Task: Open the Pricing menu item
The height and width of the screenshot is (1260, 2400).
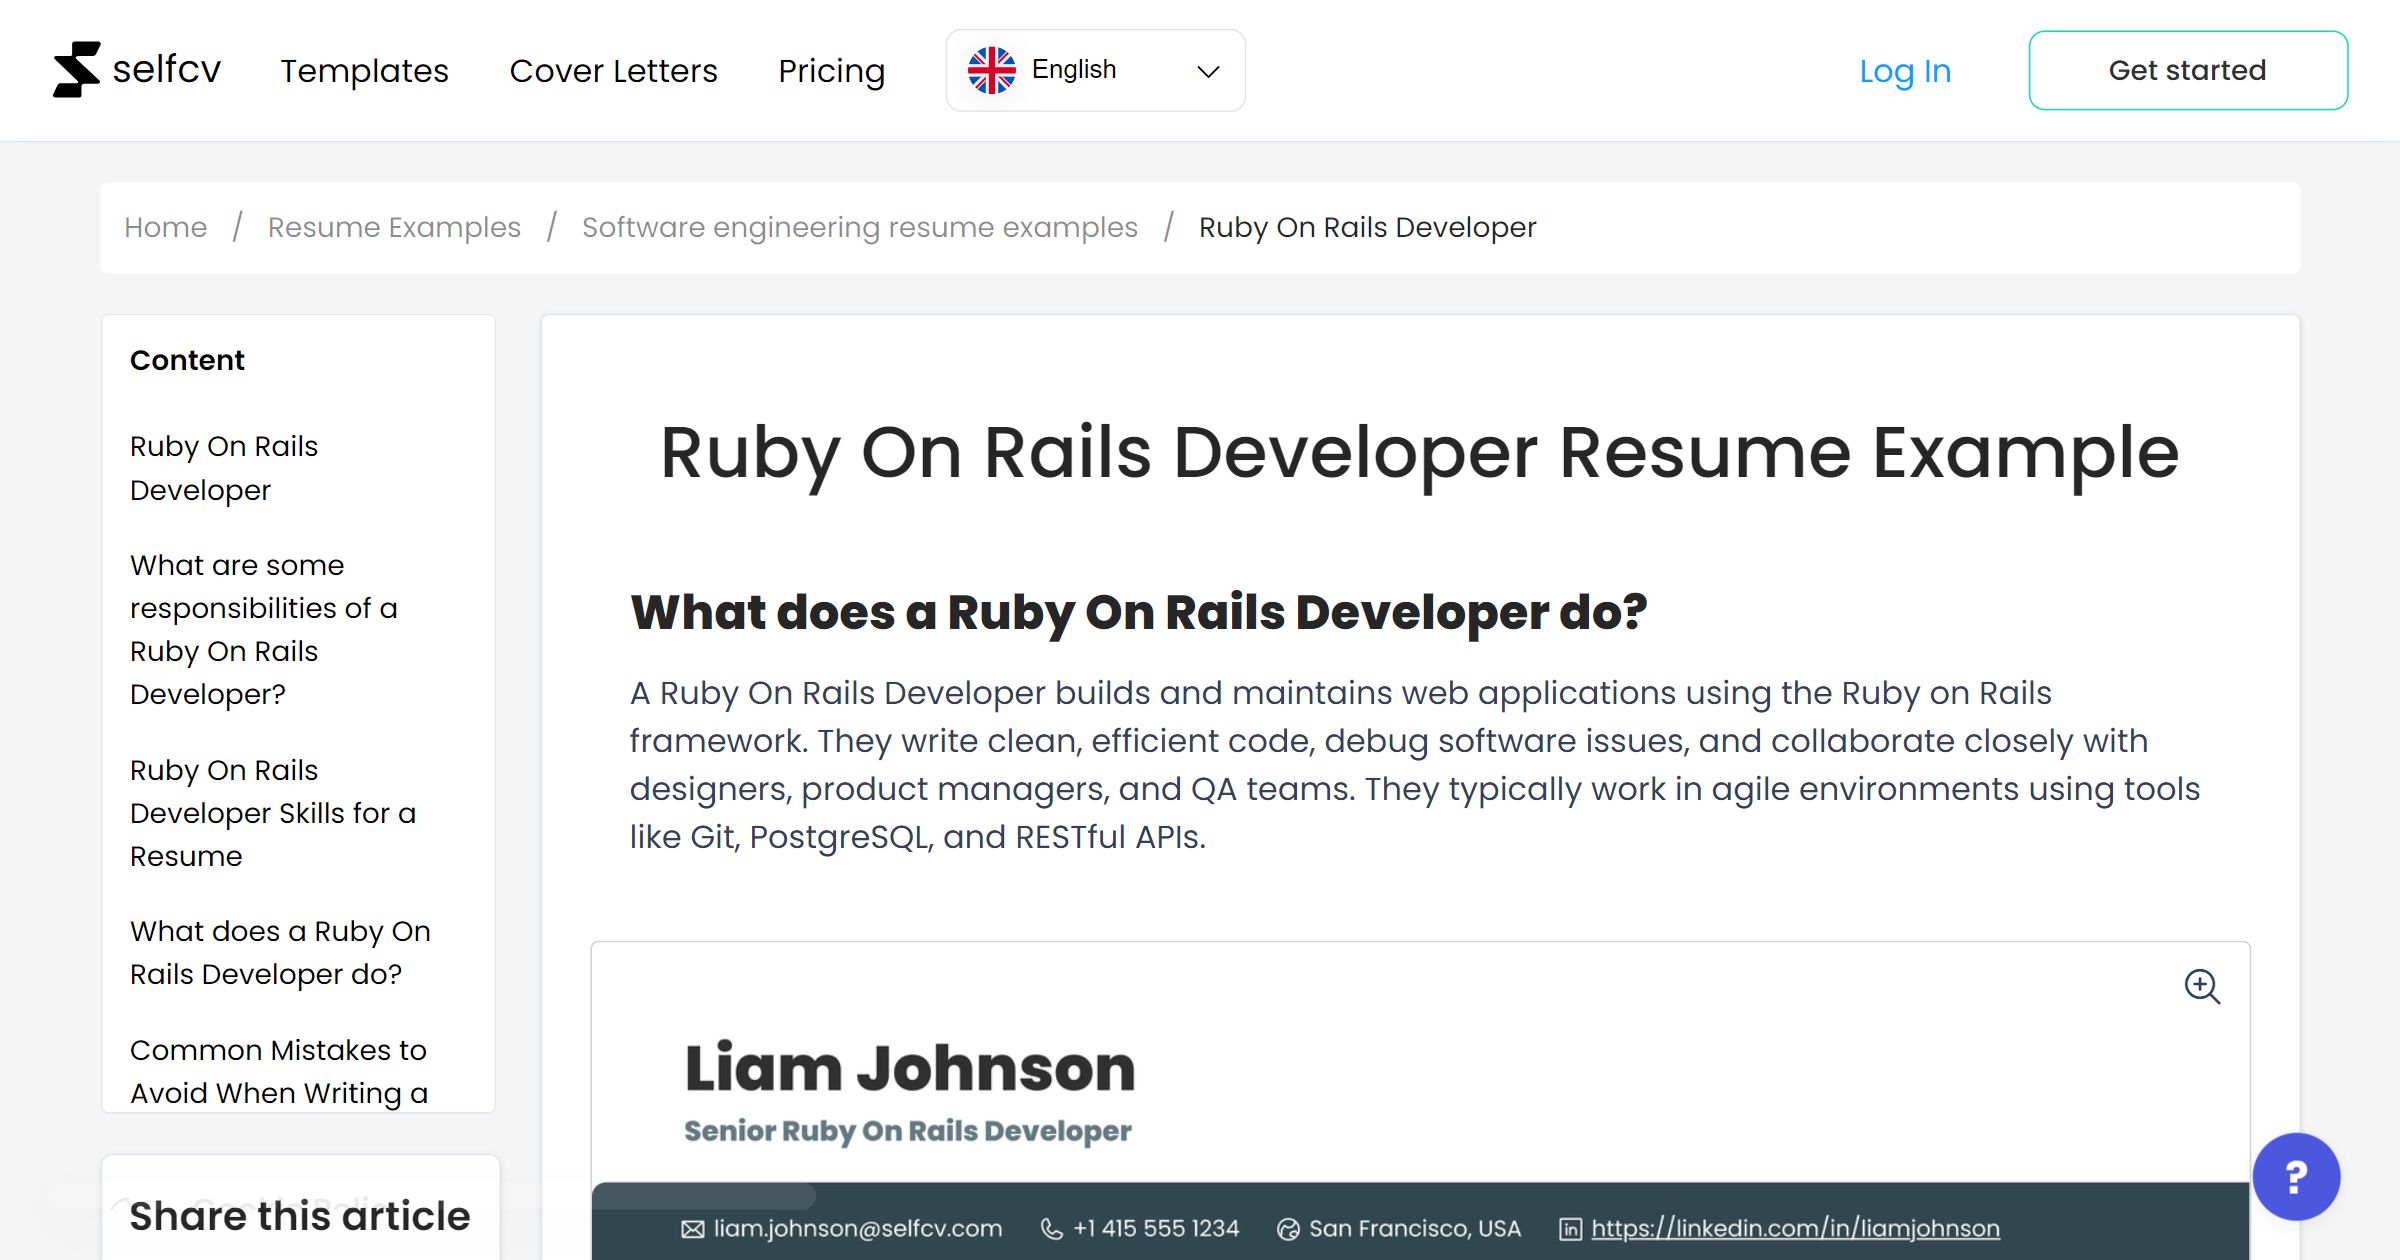Action: tap(831, 71)
